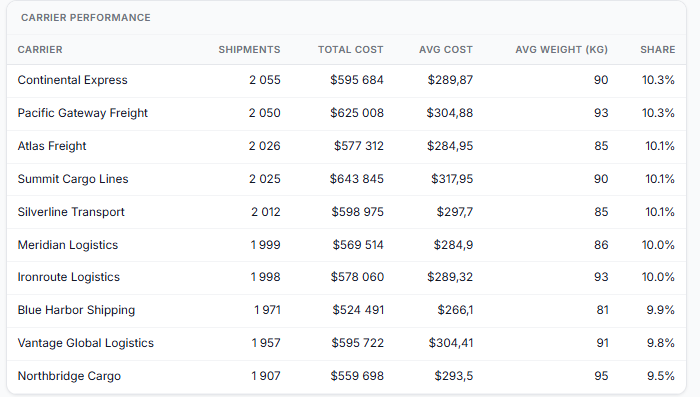Click the $598 975 total cost cell

358,212
